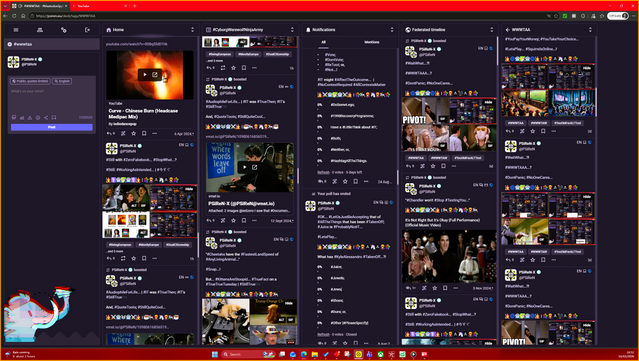Switch to the YouTube browser tab
This screenshot has height=361, width=639.
click(98, 6)
